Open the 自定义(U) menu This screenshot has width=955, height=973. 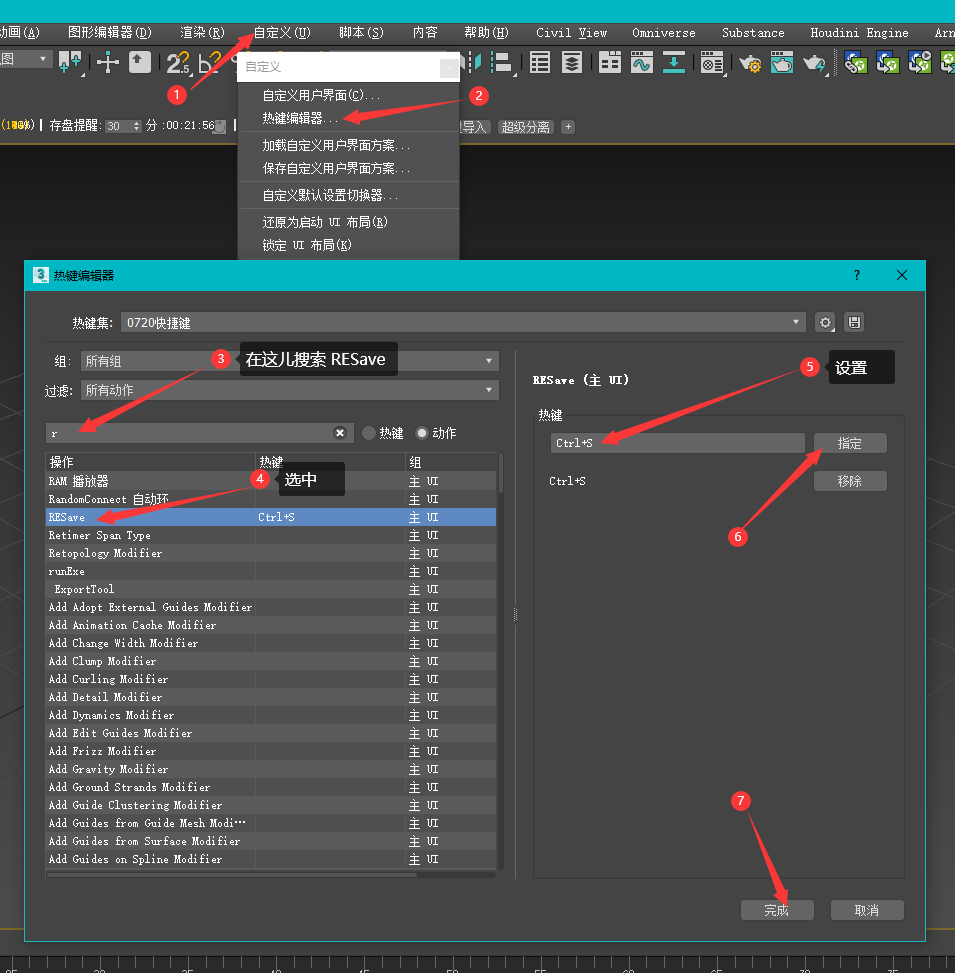click(282, 32)
